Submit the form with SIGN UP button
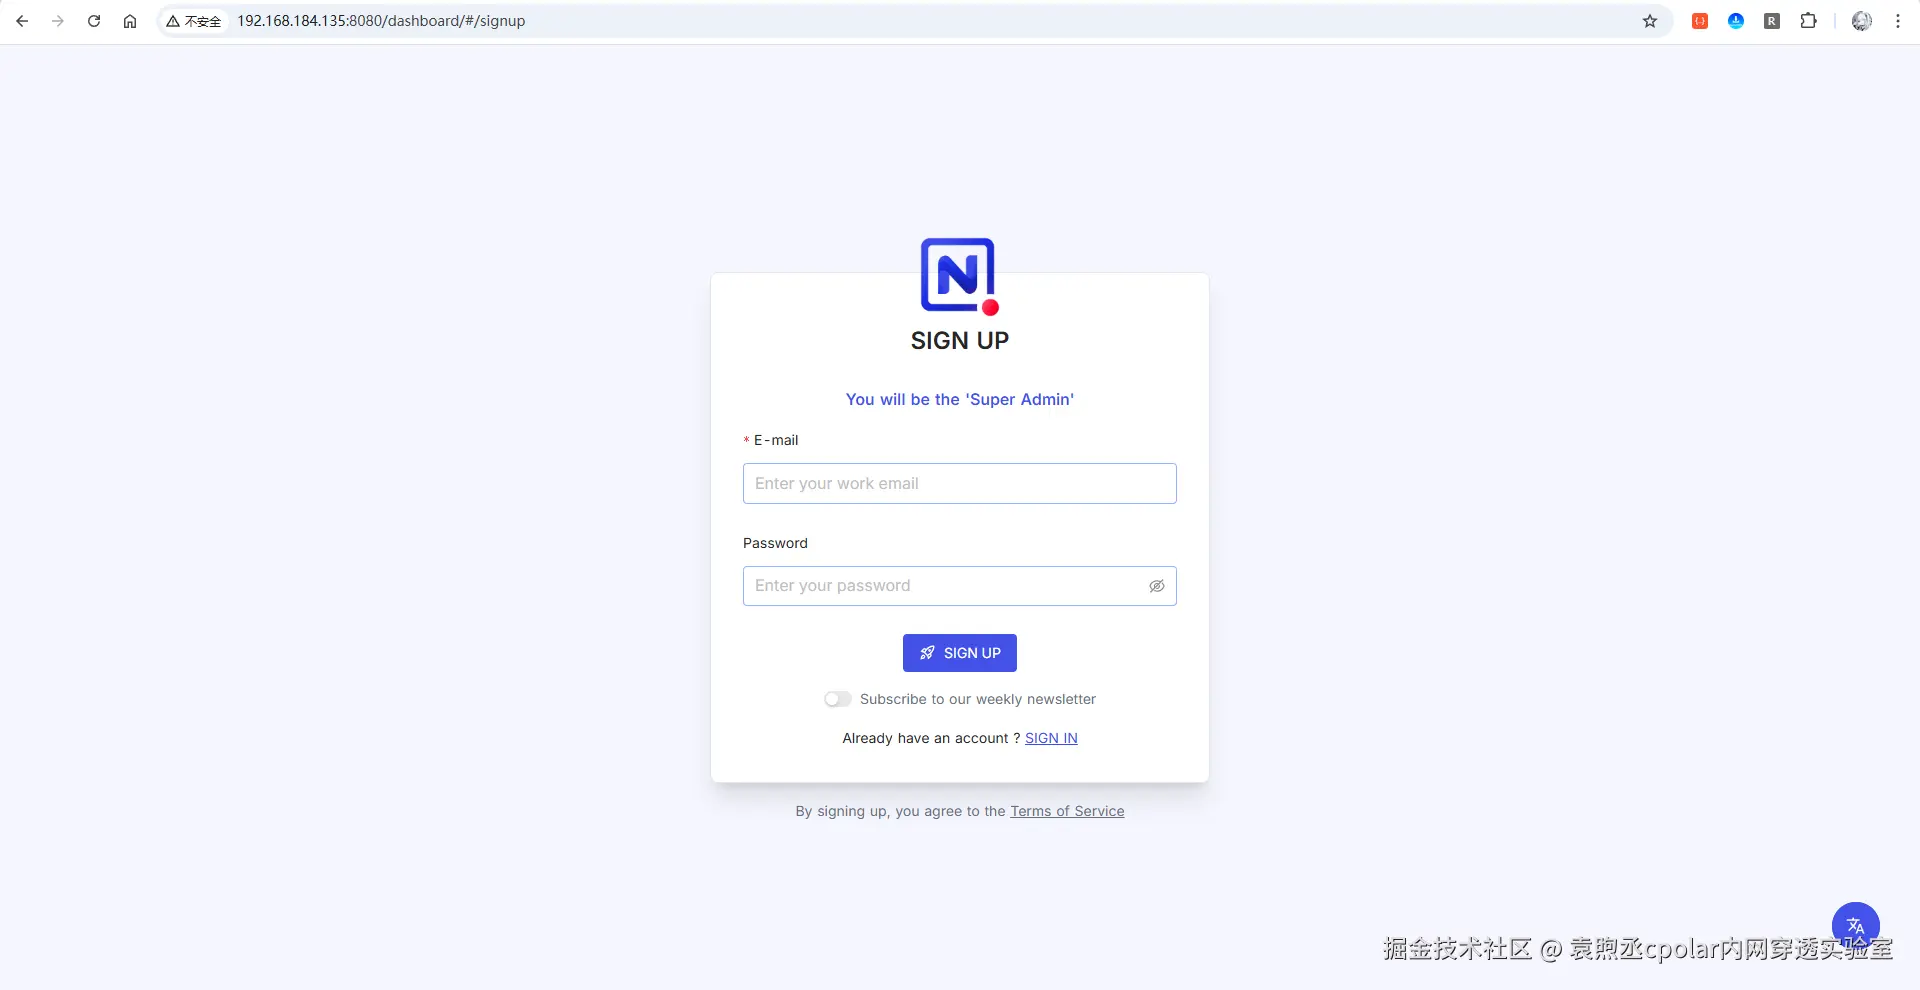This screenshot has width=1920, height=990. click(960, 653)
